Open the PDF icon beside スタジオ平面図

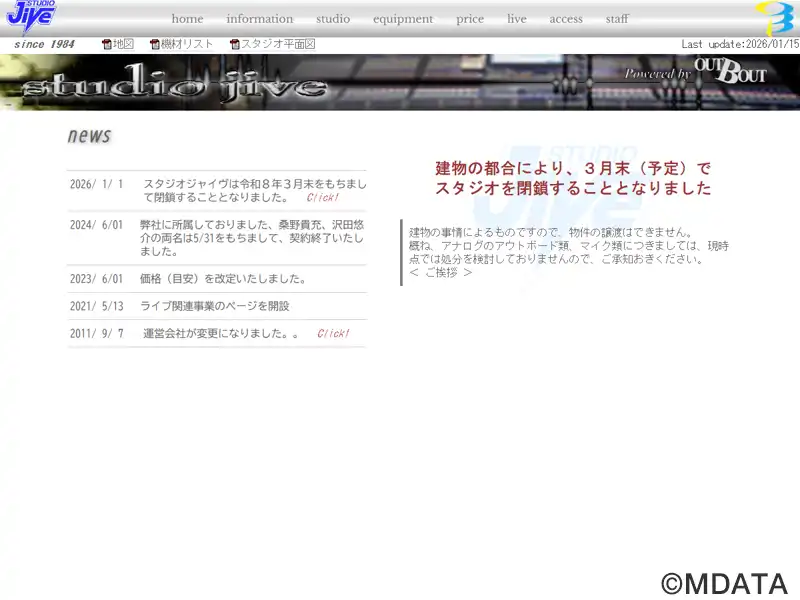pyautogui.click(x=235, y=44)
